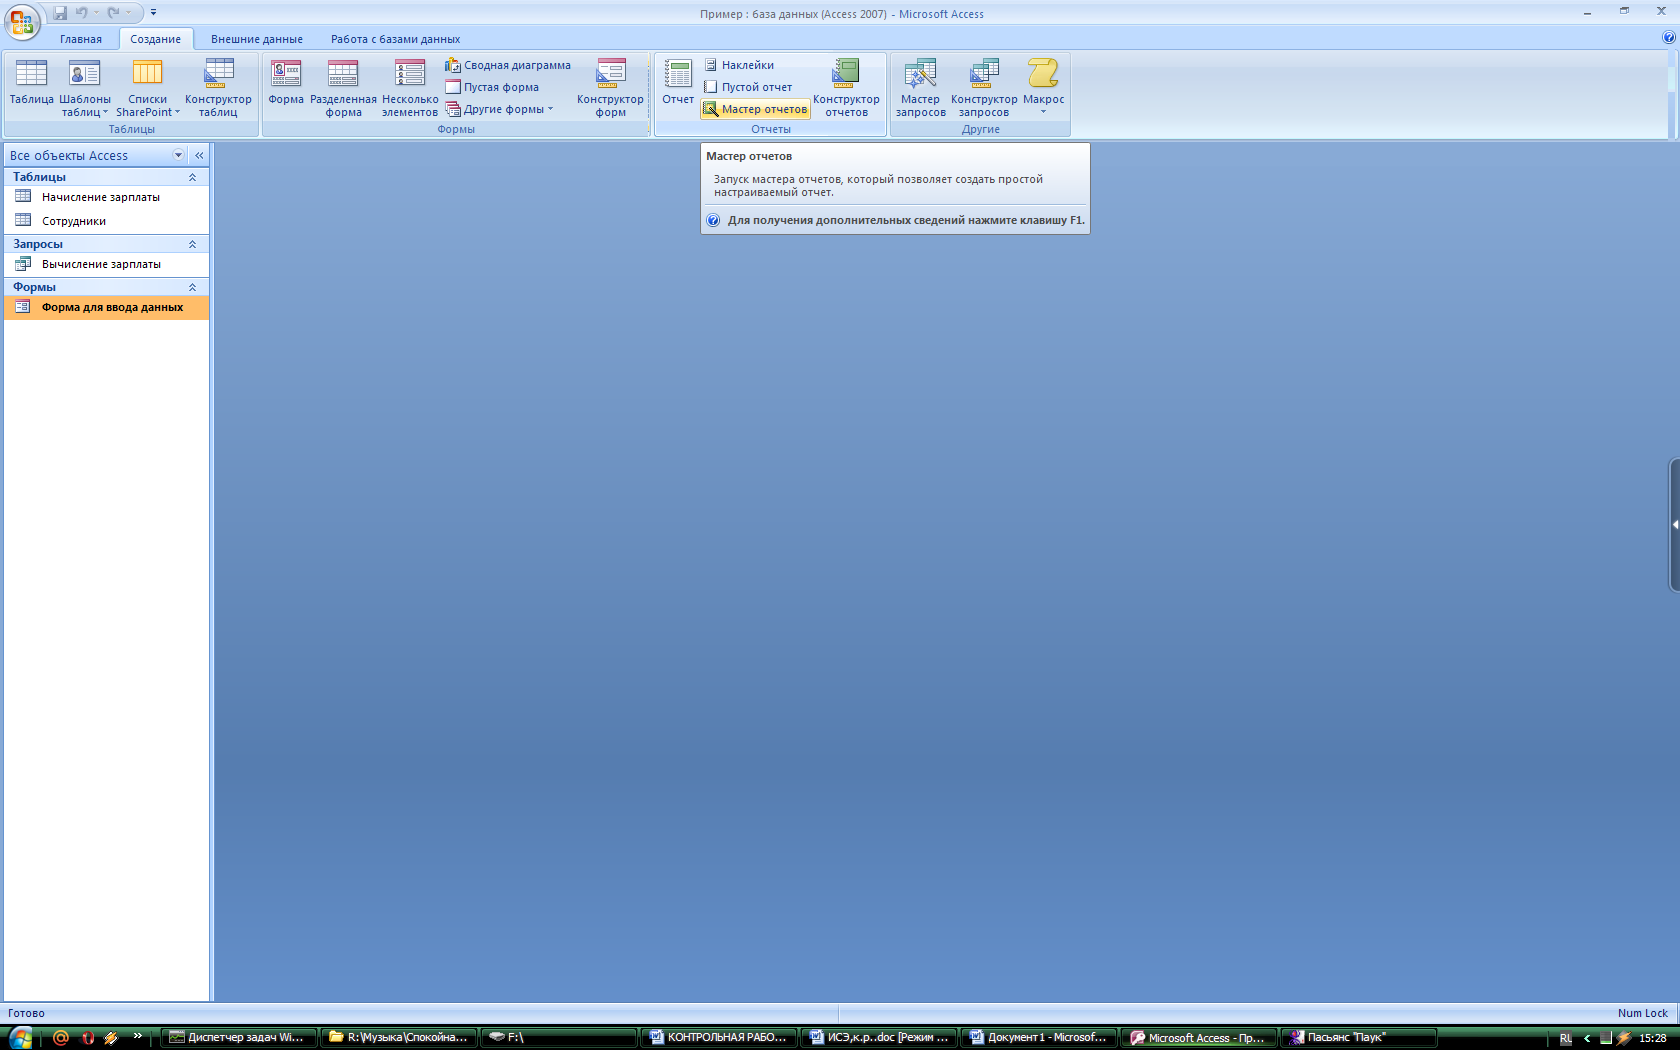Open Шаблоны таблиц templates
This screenshot has height=1050, width=1680.
(x=85, y=88)
